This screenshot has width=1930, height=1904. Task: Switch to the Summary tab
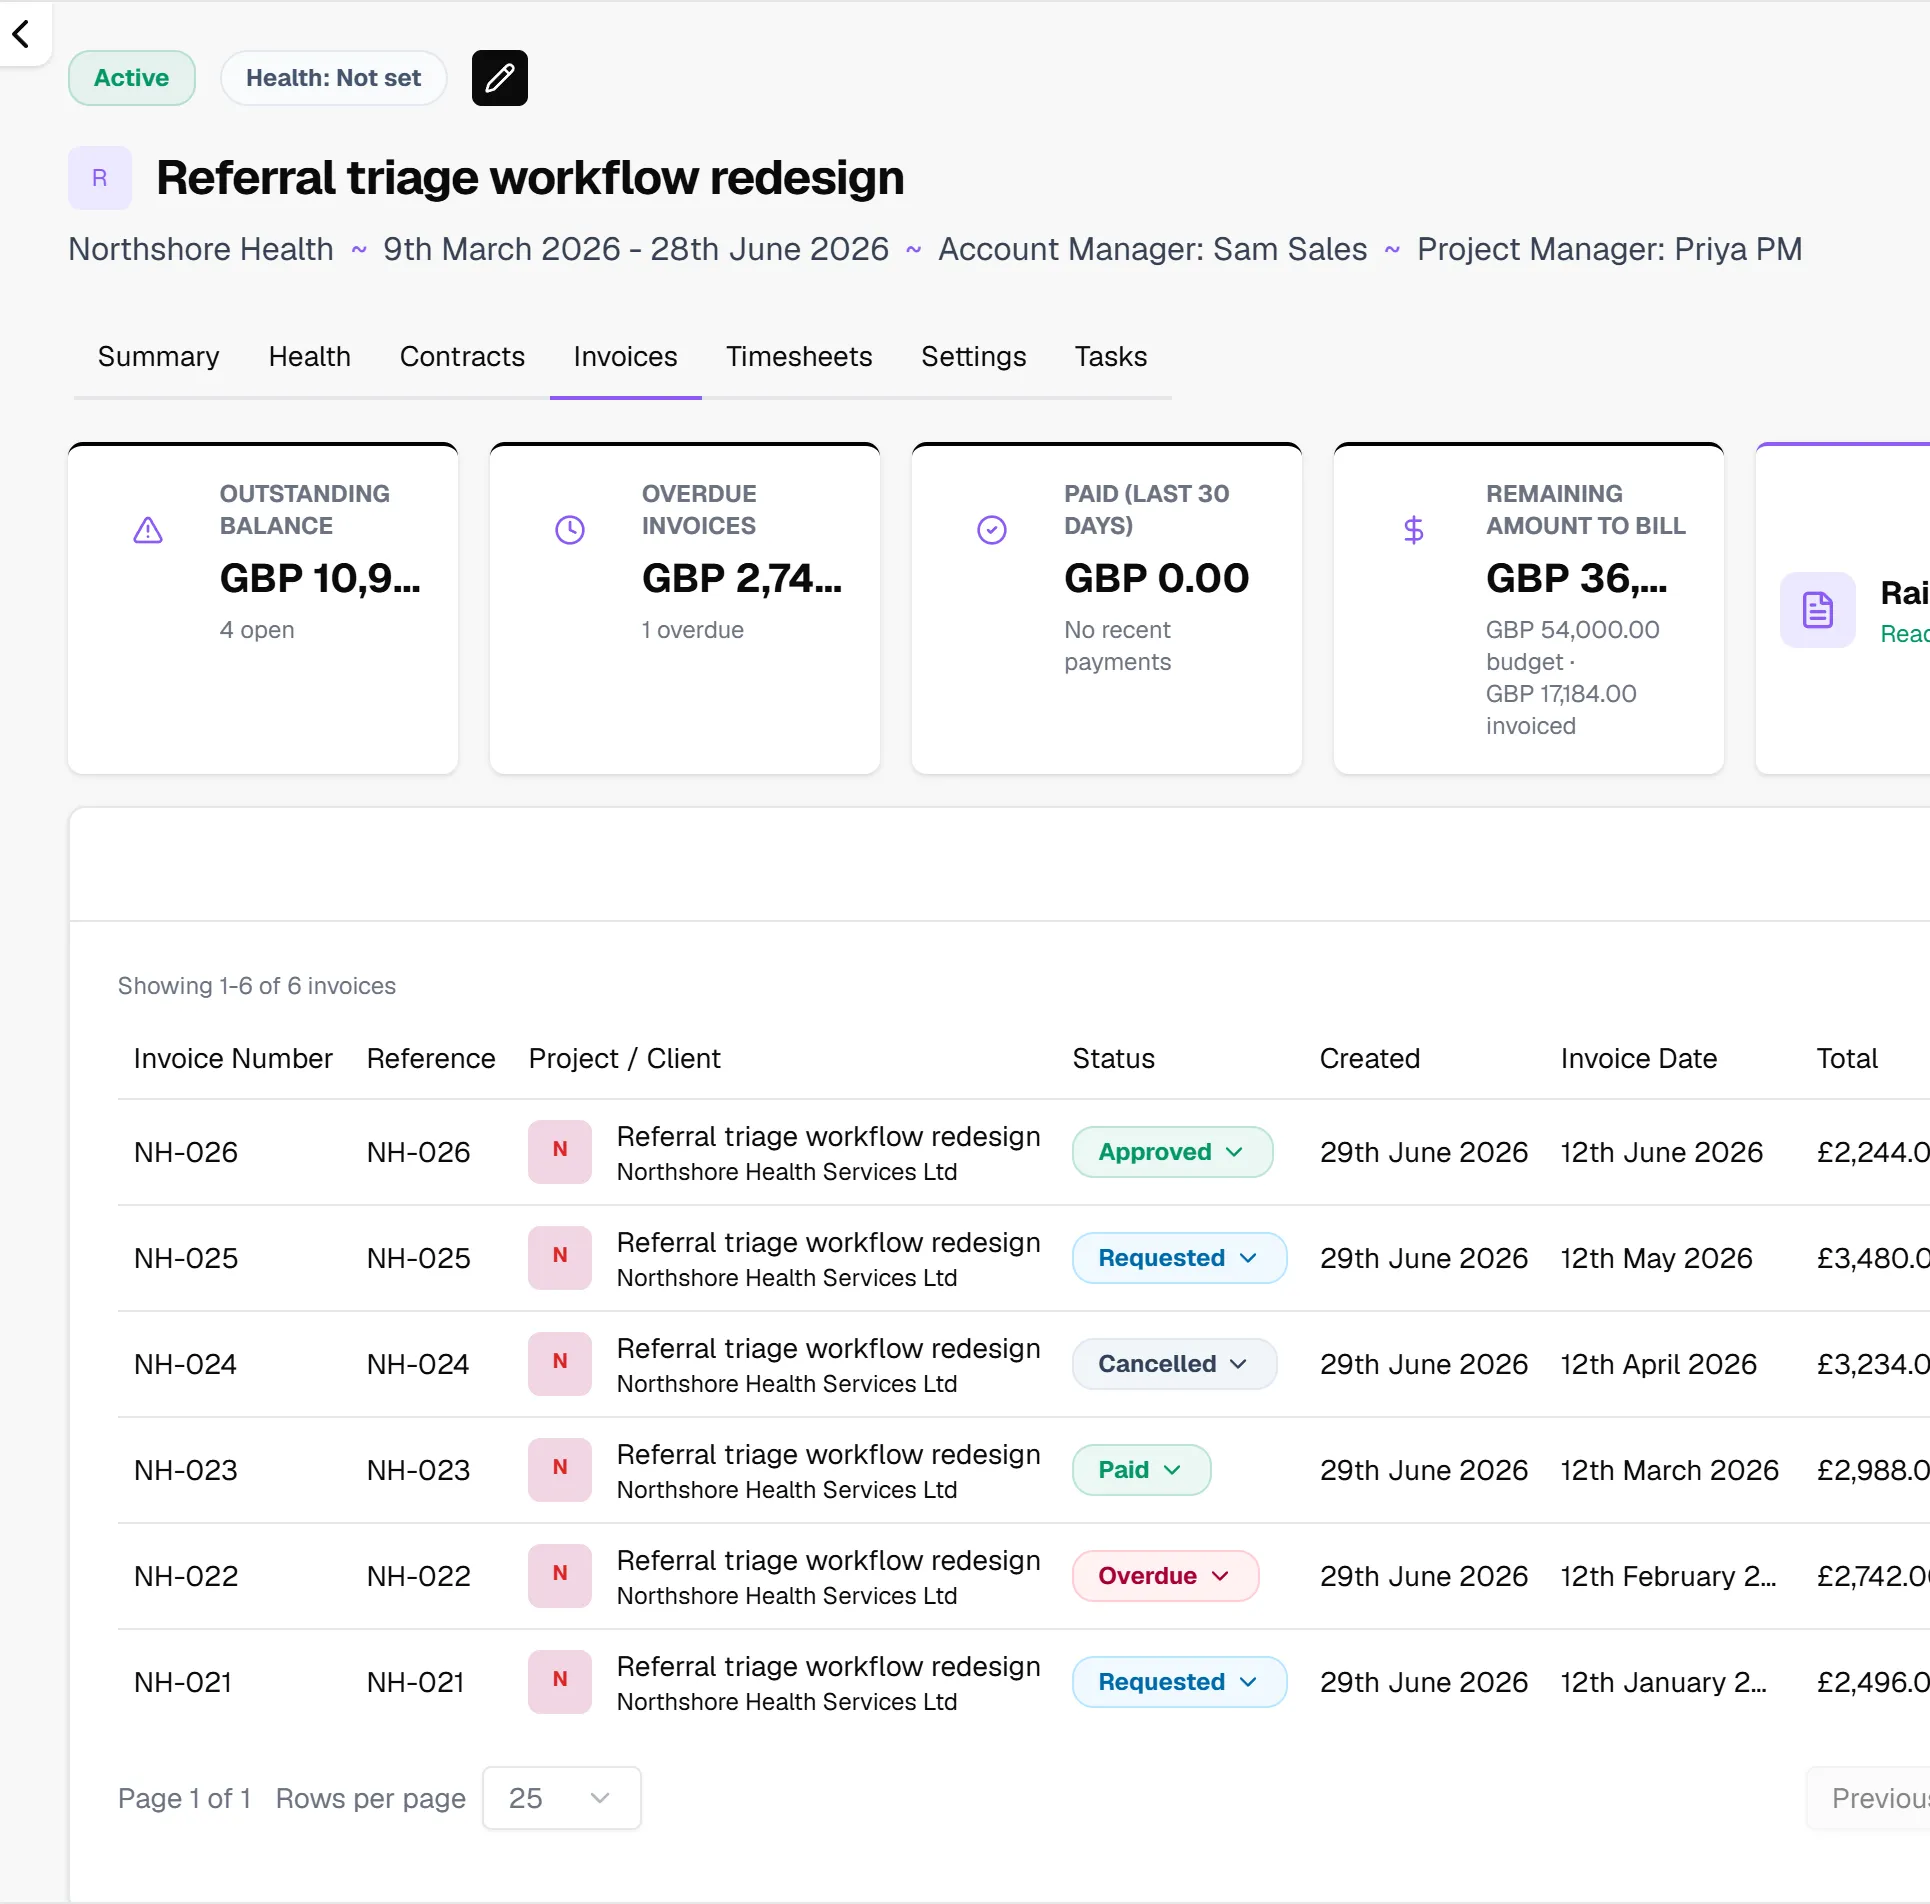(x=159, y=357)
